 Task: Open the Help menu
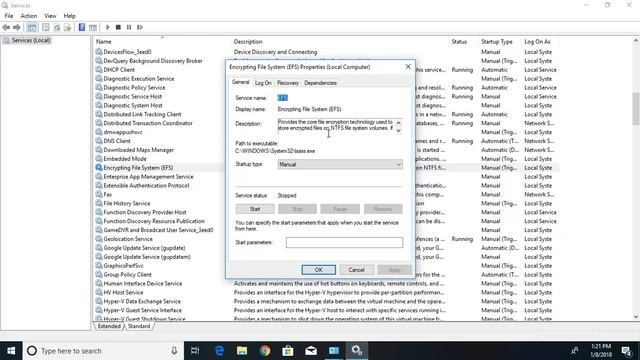[x=69, y=16]
